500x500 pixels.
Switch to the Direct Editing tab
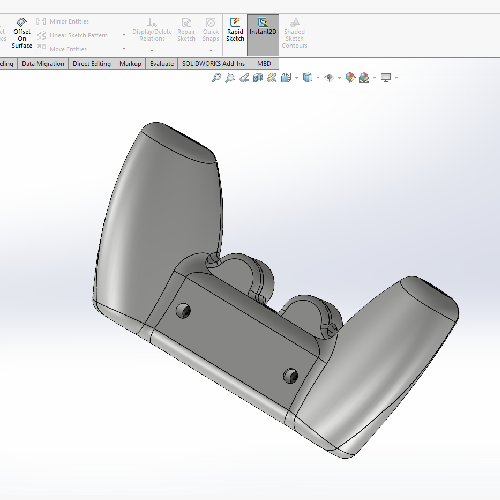coord(92,63)
